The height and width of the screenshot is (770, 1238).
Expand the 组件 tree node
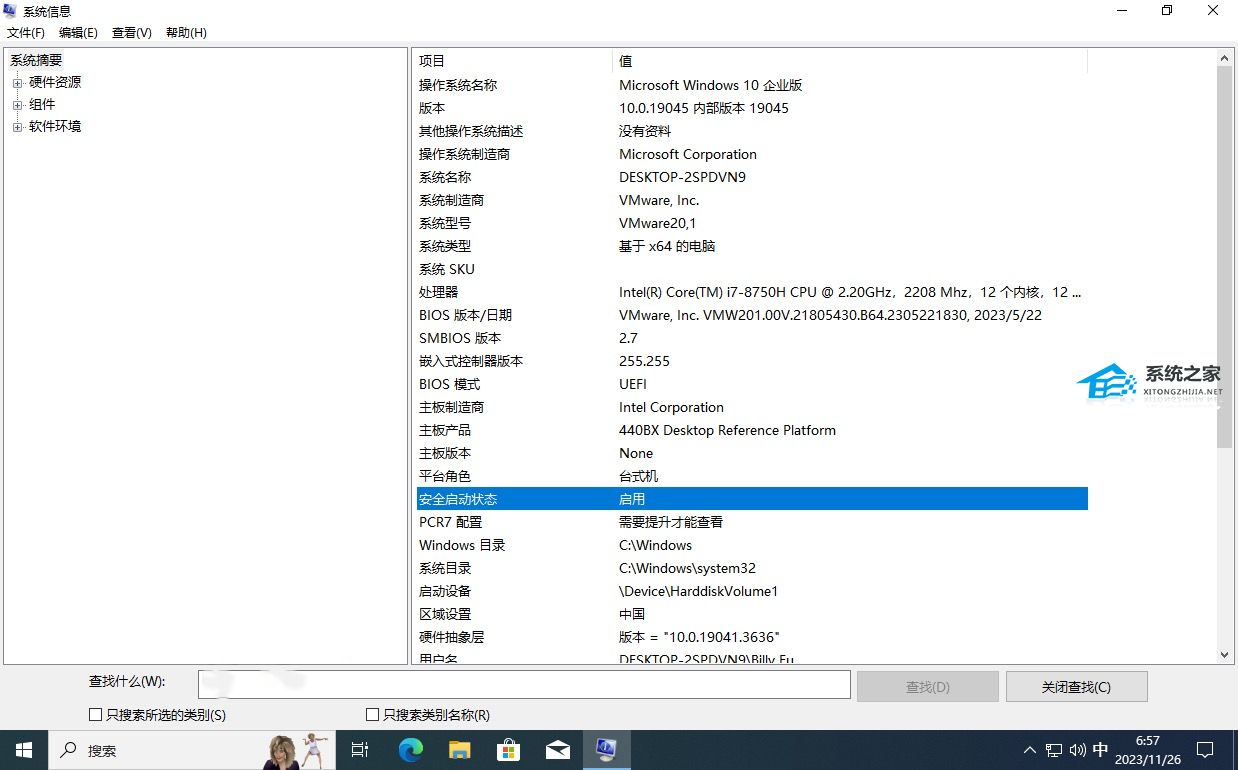point(17,105)
